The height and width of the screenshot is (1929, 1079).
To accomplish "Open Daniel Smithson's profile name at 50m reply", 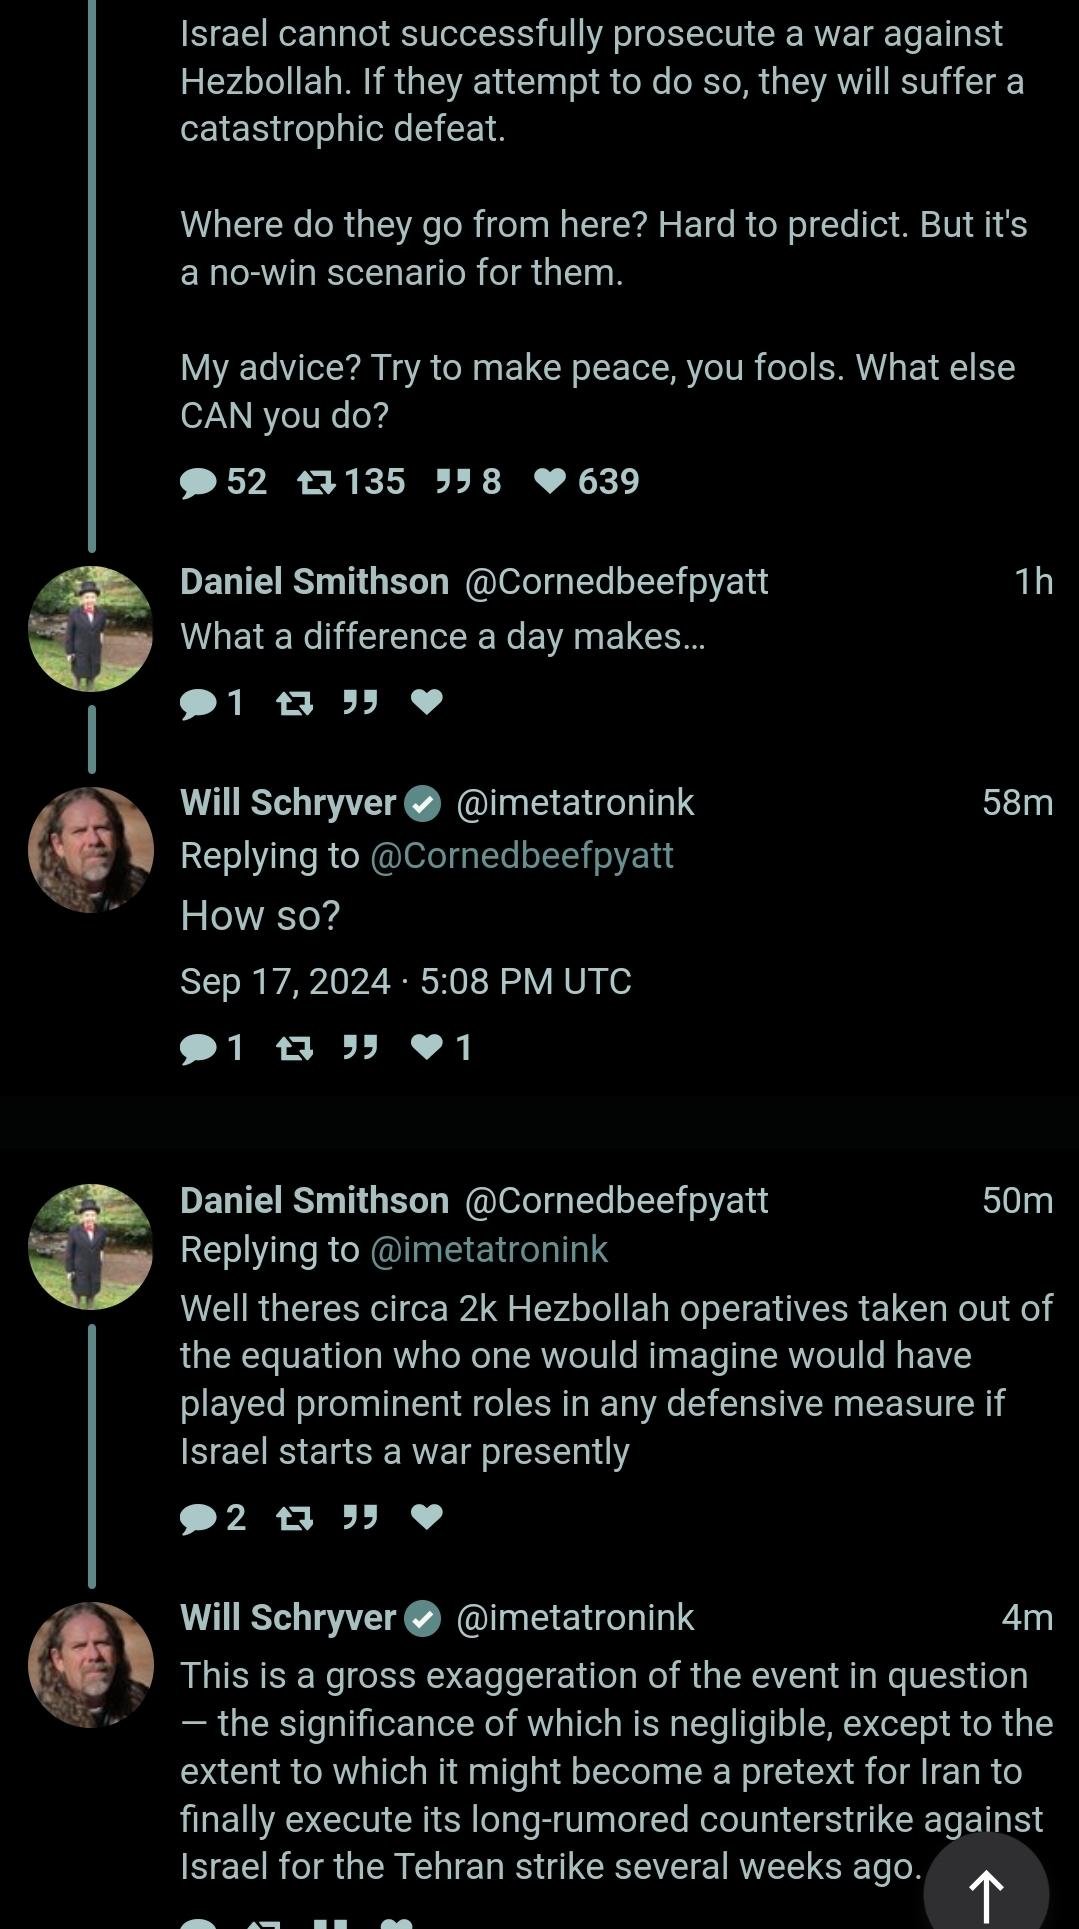I will click(314, 1200).
